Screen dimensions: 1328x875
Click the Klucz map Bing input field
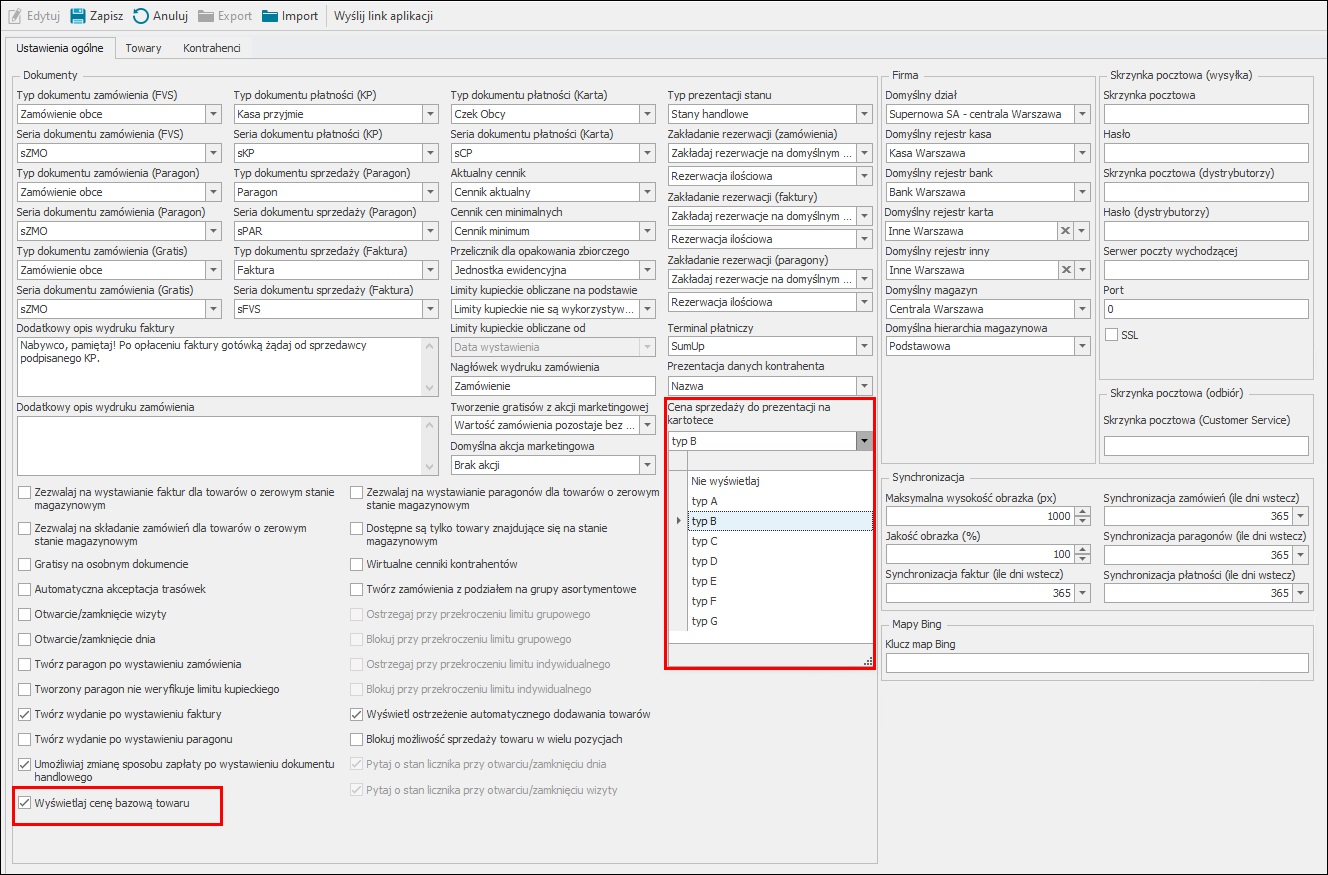click(1097, 663)
